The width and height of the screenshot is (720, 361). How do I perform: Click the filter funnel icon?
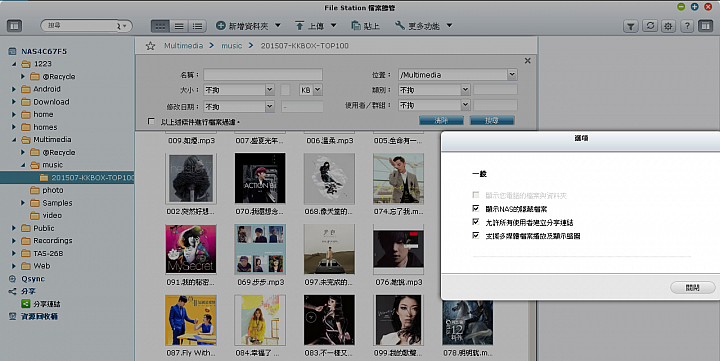(x=631, y=26)
